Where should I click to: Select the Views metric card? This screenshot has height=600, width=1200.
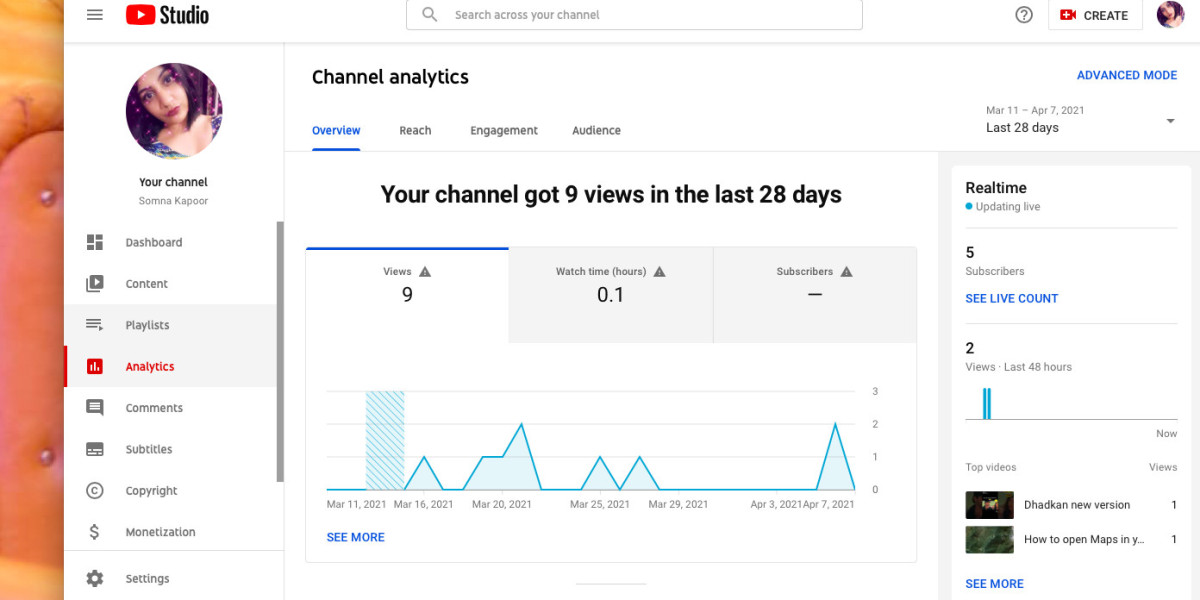pyautogui.click(x=407, y=295)
